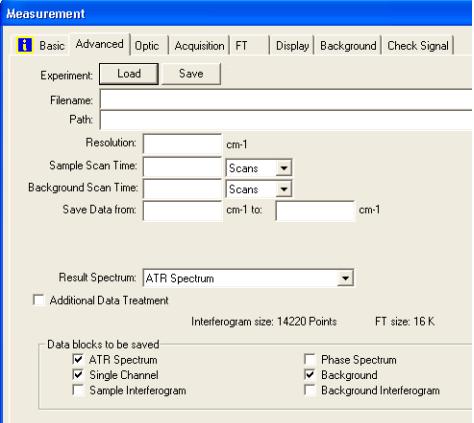Check Background Interferogram data block
The image size is (474, 423).
pos(310,390)
